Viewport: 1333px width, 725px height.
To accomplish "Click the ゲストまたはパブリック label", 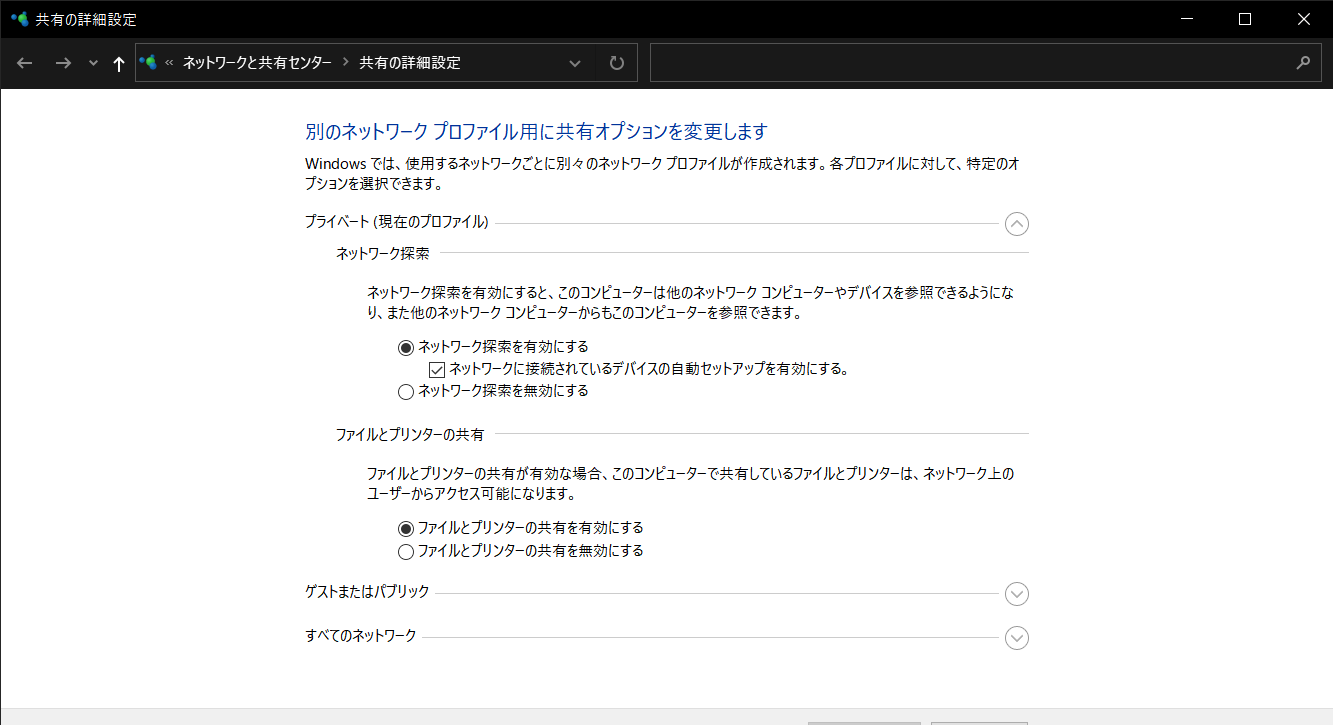I will pyautogui.click(x=367, y=592).
